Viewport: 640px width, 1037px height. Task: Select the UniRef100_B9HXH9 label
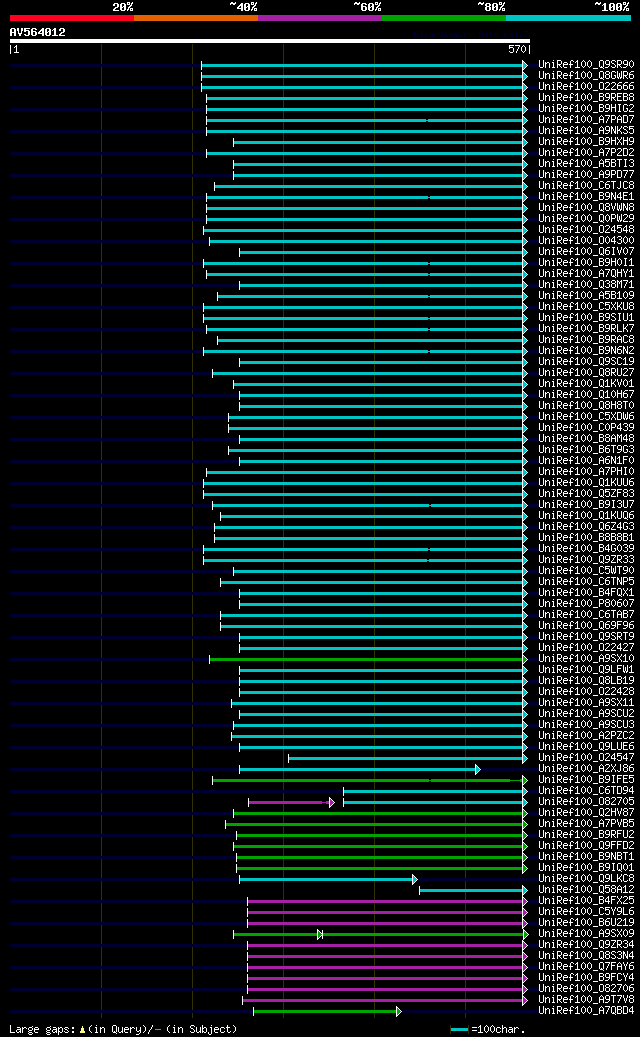tap(586, 142)
